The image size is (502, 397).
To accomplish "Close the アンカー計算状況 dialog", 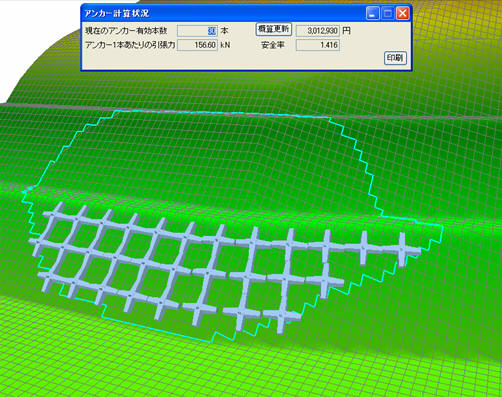I will (403, 13).
